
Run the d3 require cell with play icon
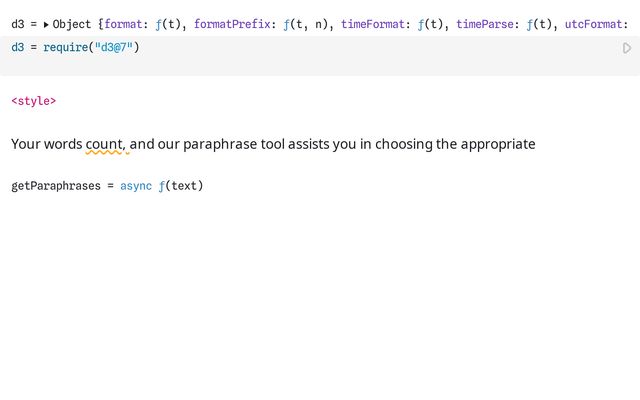coord(627,48)
